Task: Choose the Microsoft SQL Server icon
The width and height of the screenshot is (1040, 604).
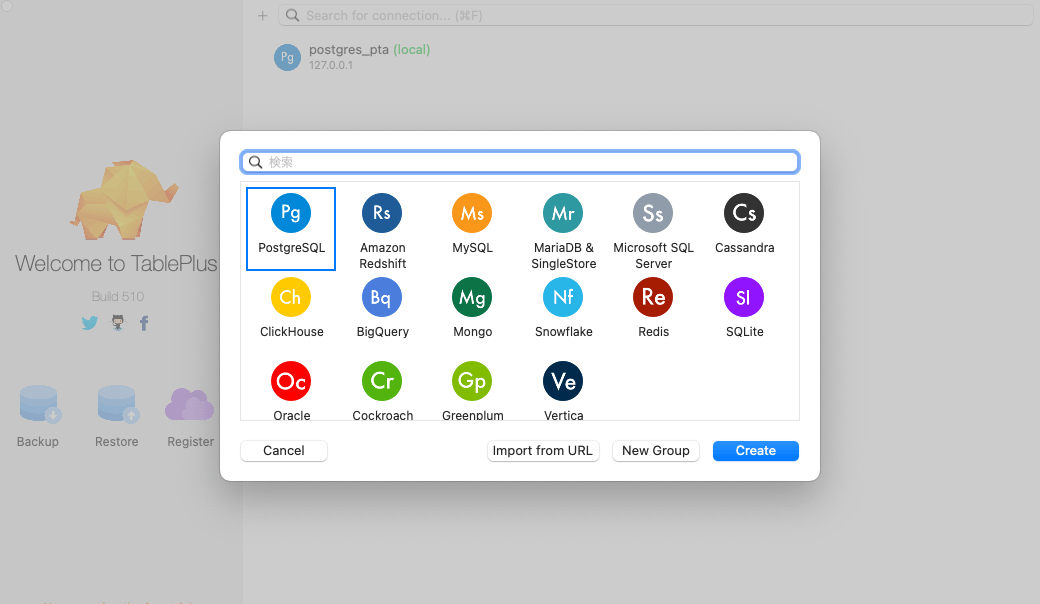Action: pos(653,213)
